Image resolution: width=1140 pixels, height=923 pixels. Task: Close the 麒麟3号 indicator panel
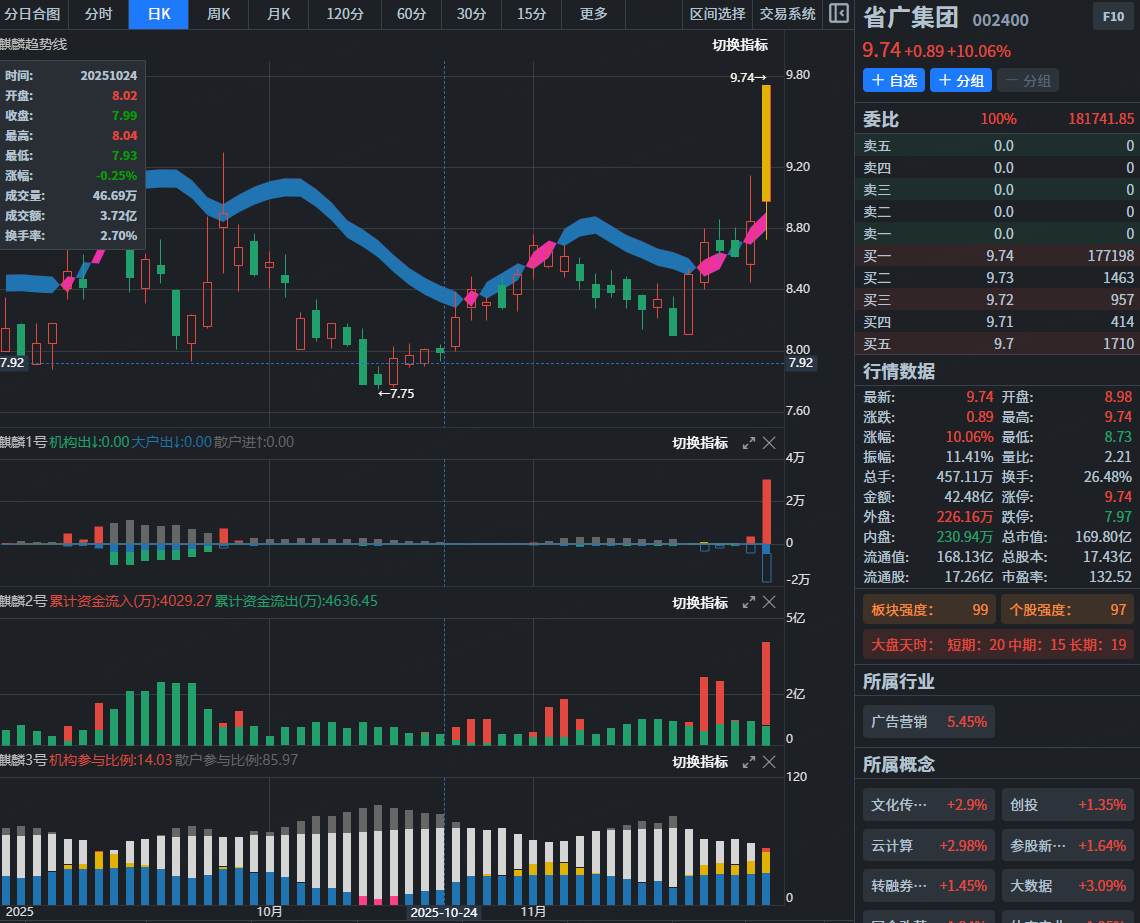(x=769, y=761)
